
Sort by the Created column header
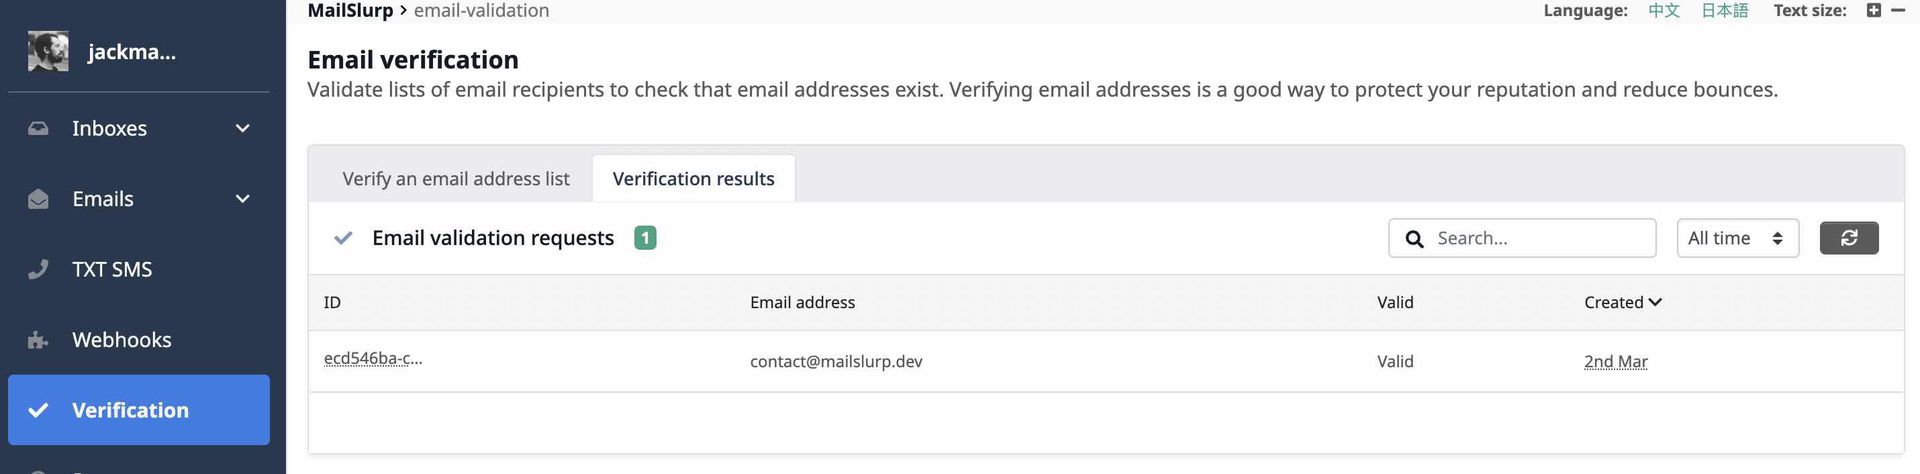coord(1622,302)
